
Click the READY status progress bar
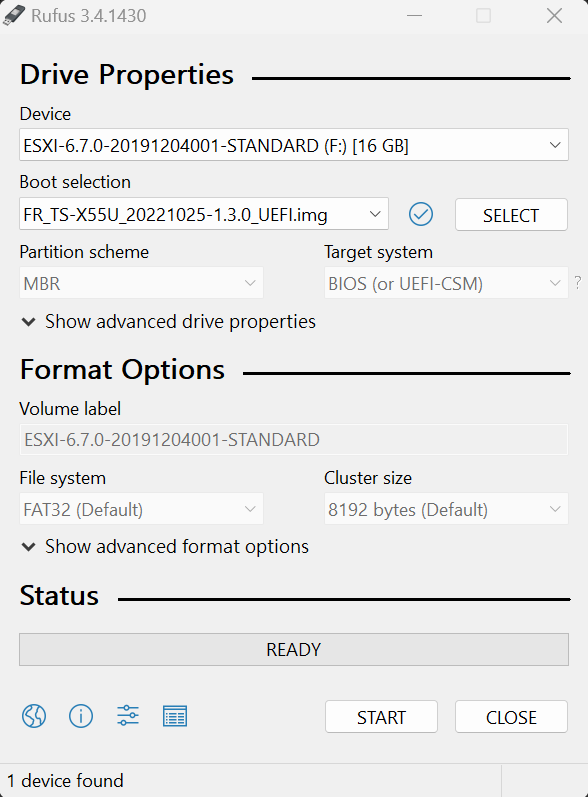click(x=294, y=649)
